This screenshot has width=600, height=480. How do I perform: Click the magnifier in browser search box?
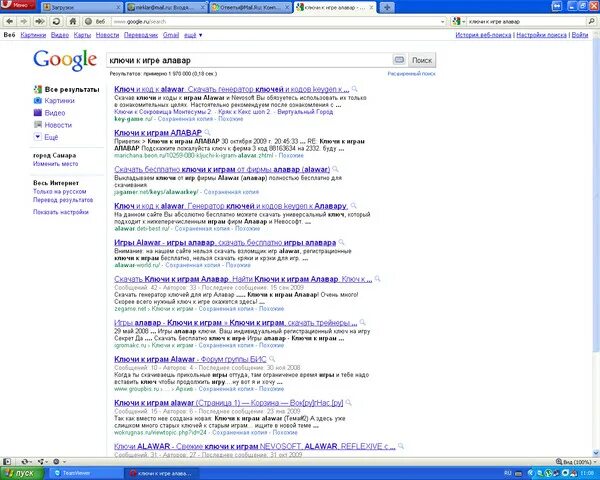pos(591,21)
